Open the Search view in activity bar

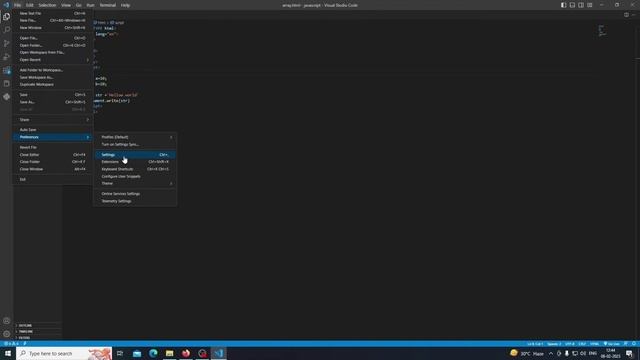7,30
